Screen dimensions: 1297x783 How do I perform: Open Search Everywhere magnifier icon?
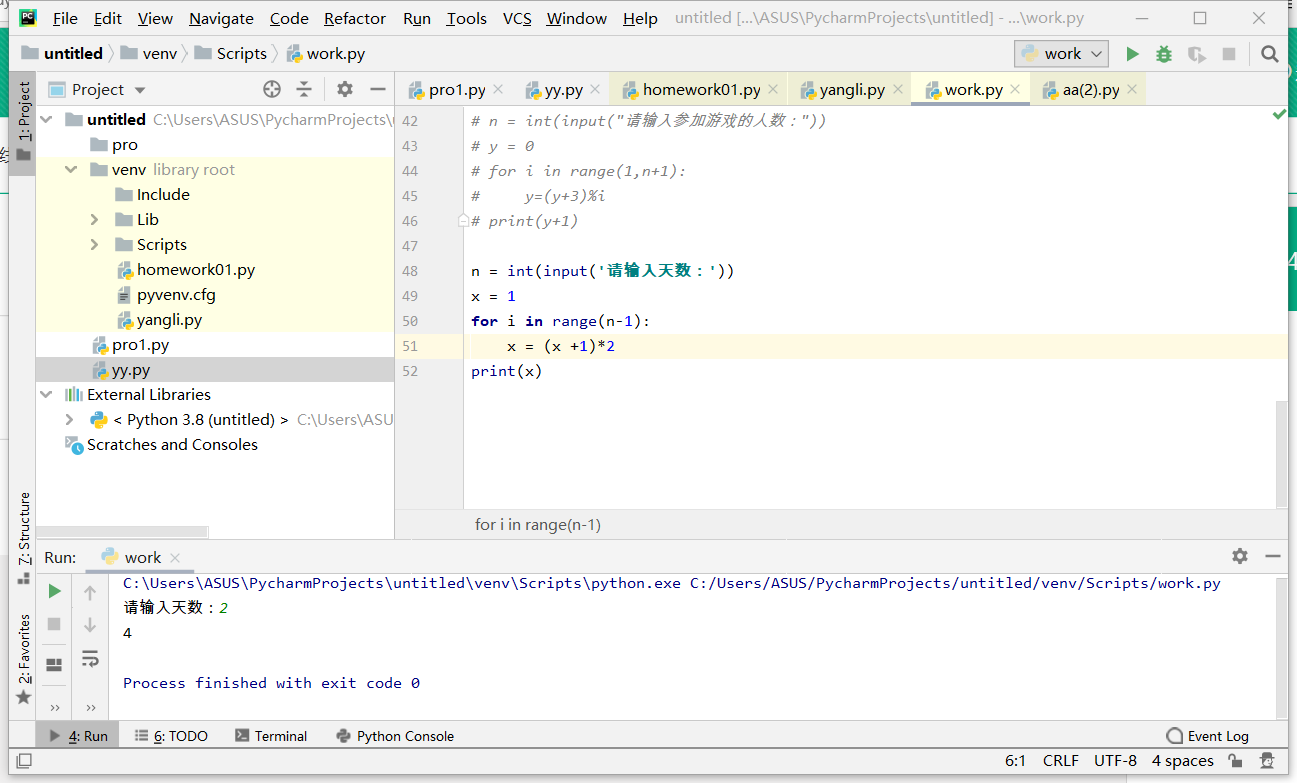click(1270, 54)
